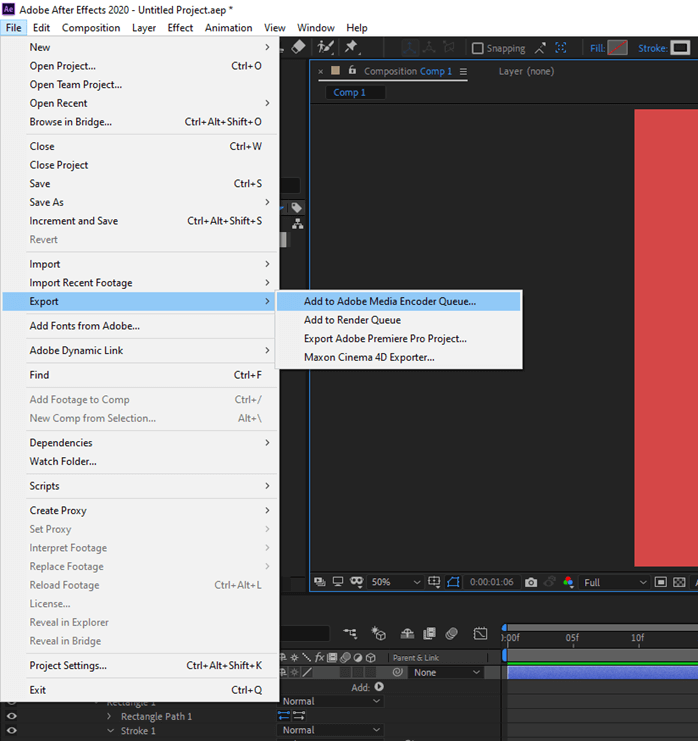Select the Eraser tool in toolbar
Screen dimensions: 698x741
[x=298, y=47]
